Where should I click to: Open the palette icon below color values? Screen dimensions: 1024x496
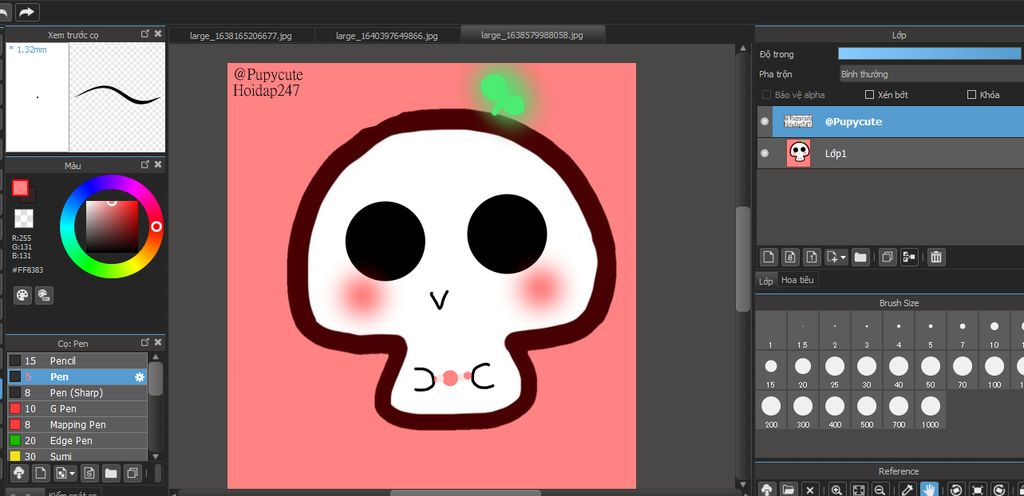[23, 295]
